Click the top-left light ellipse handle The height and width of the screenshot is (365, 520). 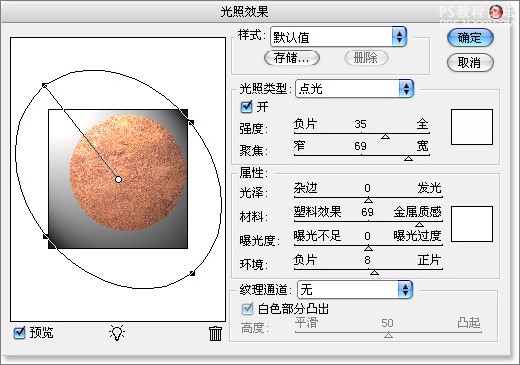44,86
